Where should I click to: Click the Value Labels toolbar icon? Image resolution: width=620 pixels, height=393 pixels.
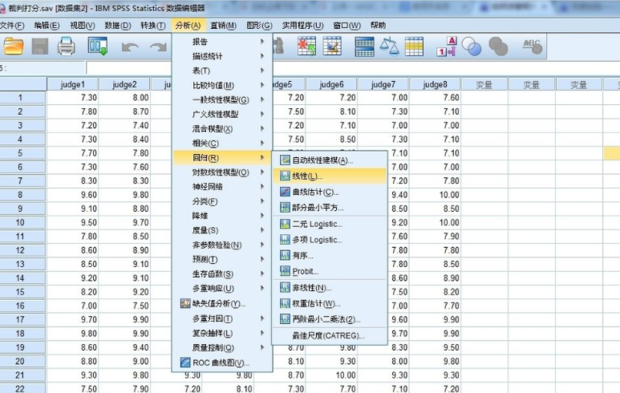click(447, 47)
